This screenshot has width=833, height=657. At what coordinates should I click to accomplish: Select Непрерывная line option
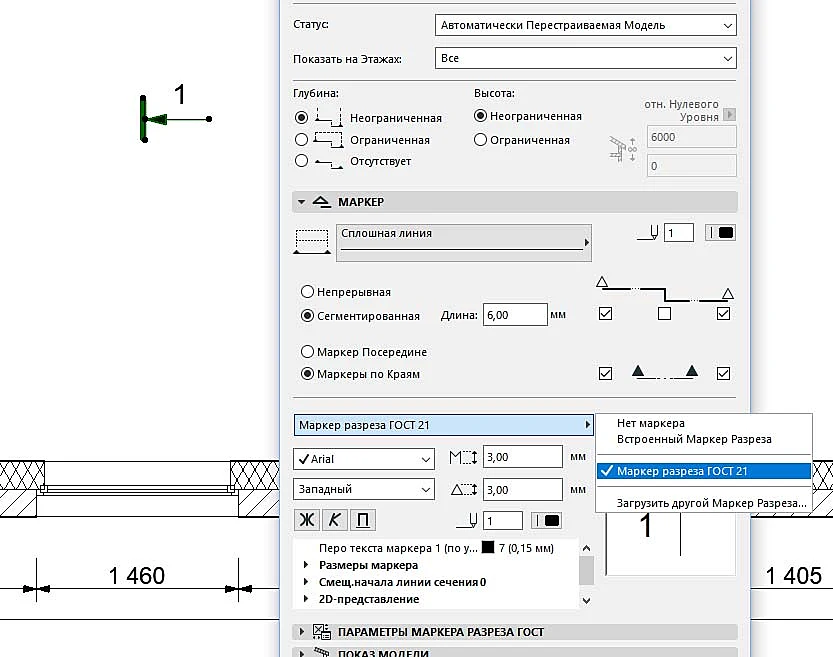pyautogui.click(x=307, y=292)
